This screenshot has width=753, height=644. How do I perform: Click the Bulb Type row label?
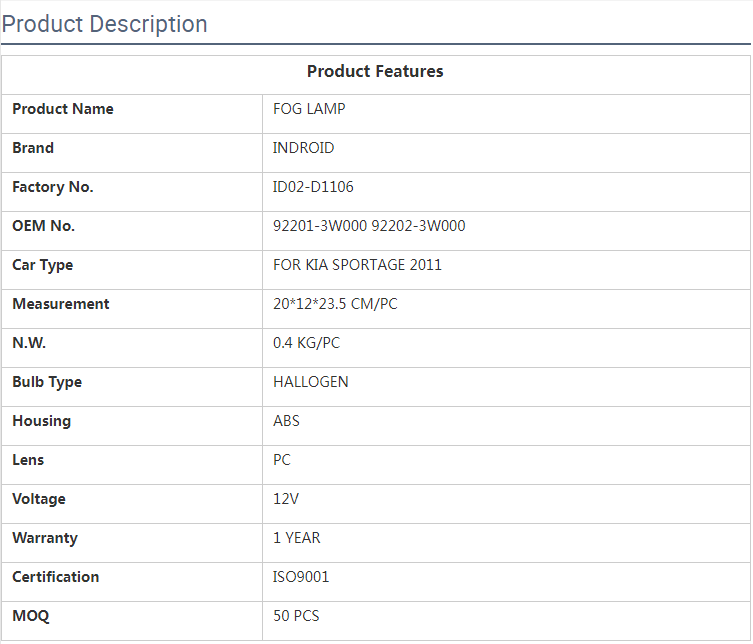47,382
